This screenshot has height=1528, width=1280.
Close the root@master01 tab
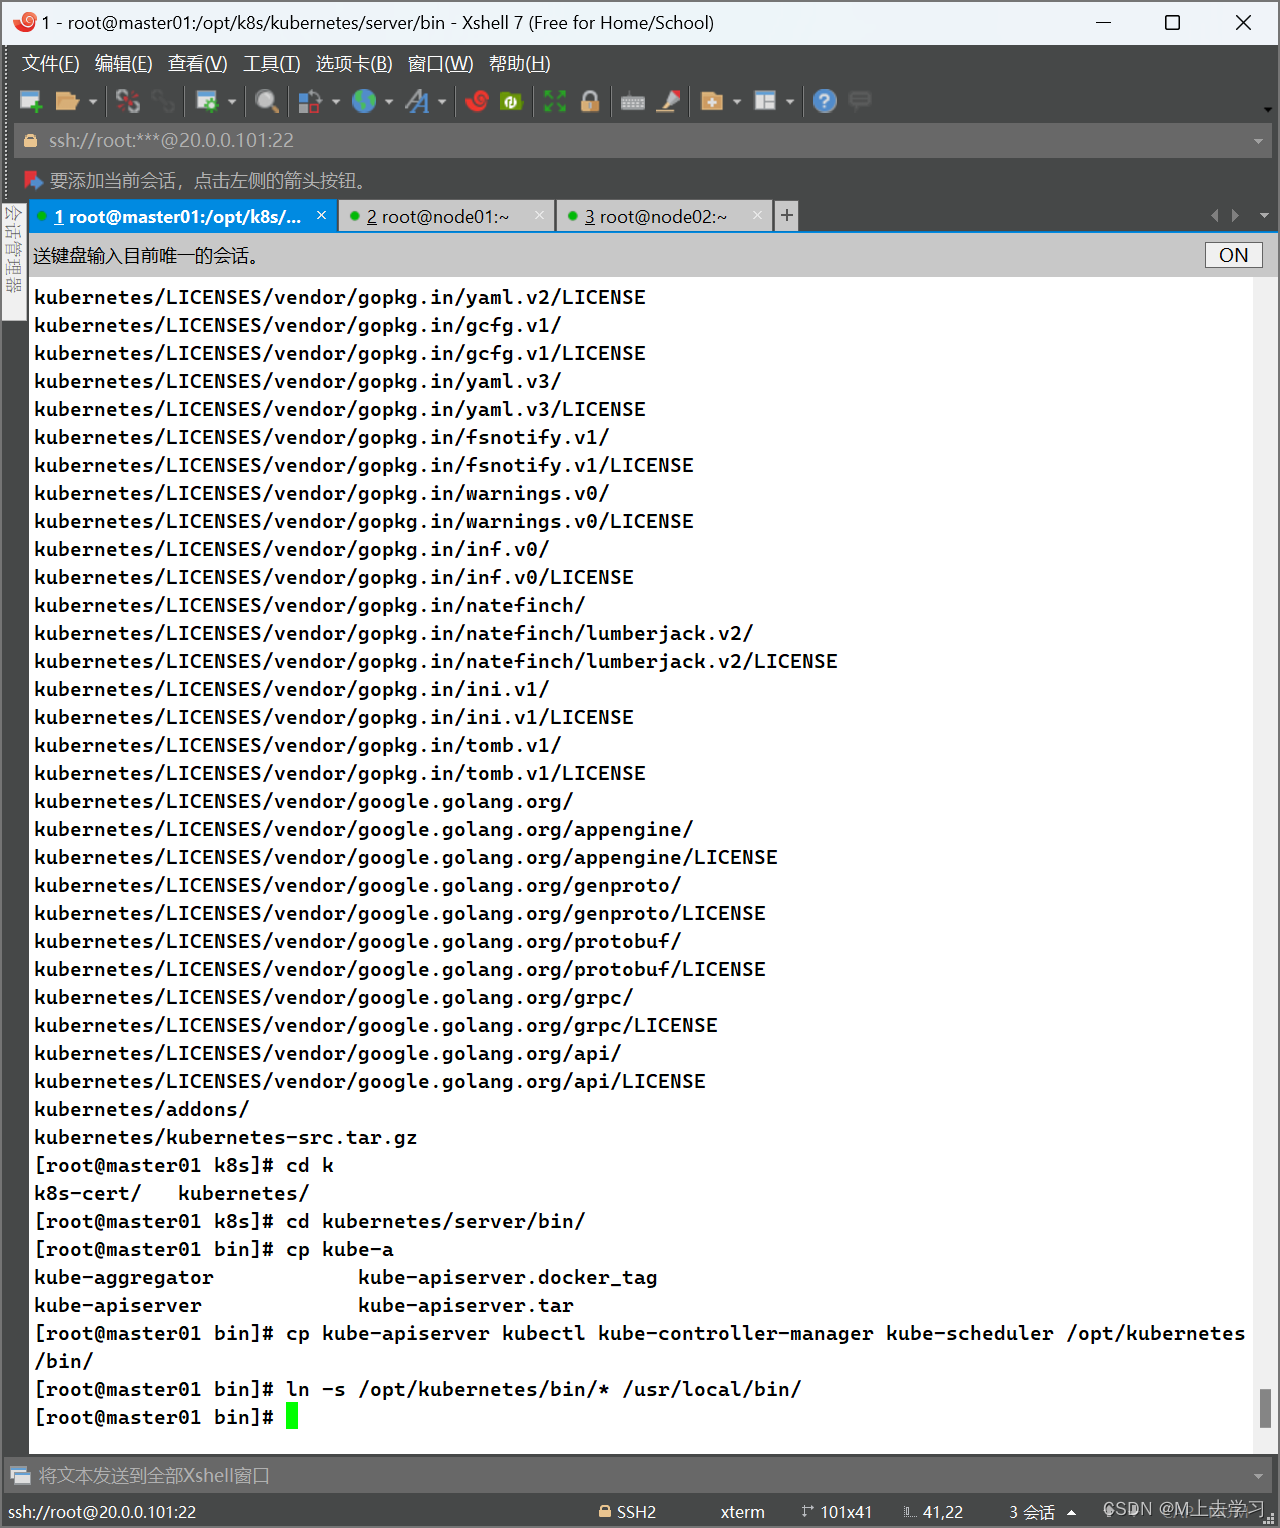[321, 215]
